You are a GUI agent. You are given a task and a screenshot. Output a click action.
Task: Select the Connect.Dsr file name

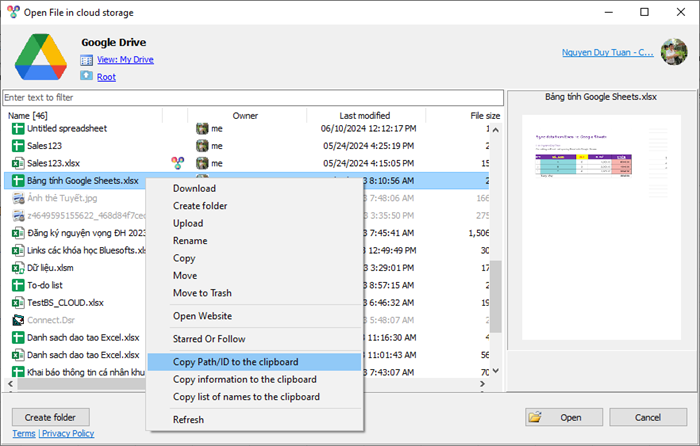click(x=51, y=320)
